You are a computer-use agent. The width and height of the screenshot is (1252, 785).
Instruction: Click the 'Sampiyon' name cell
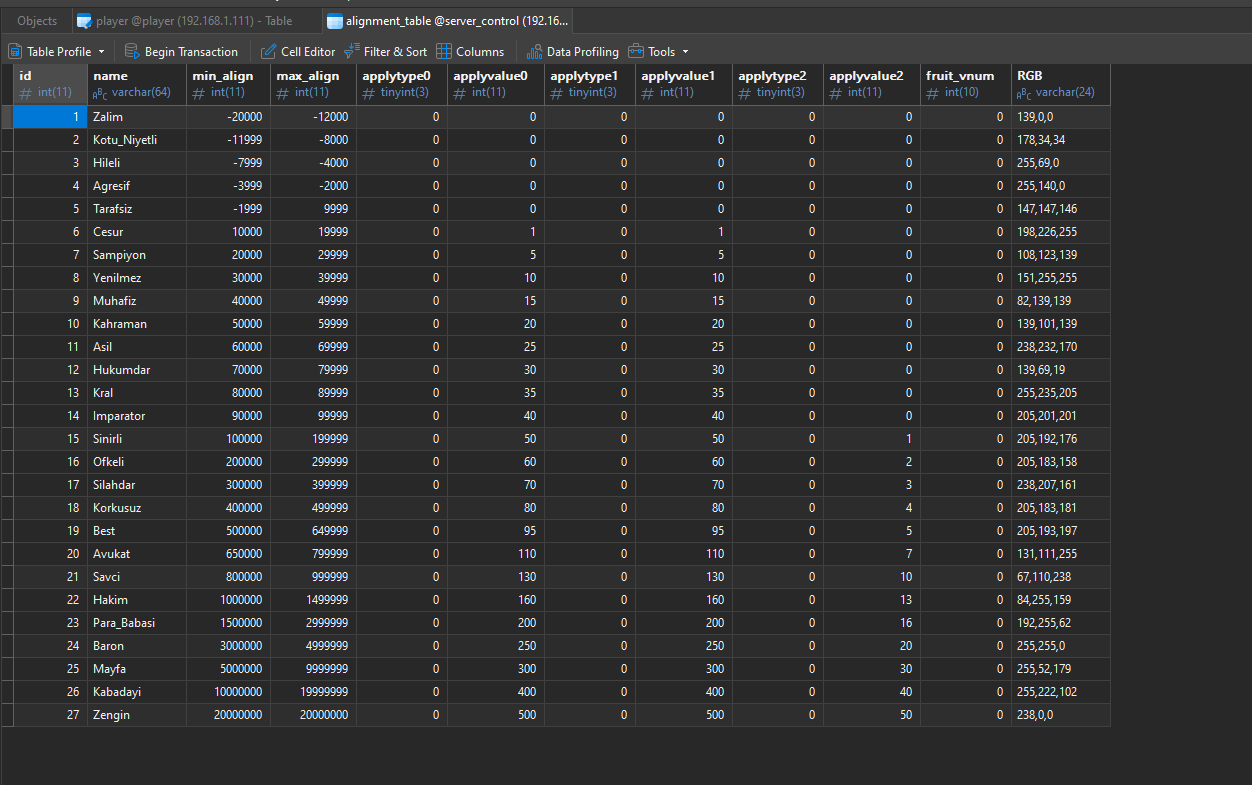[x=137, y=255]
